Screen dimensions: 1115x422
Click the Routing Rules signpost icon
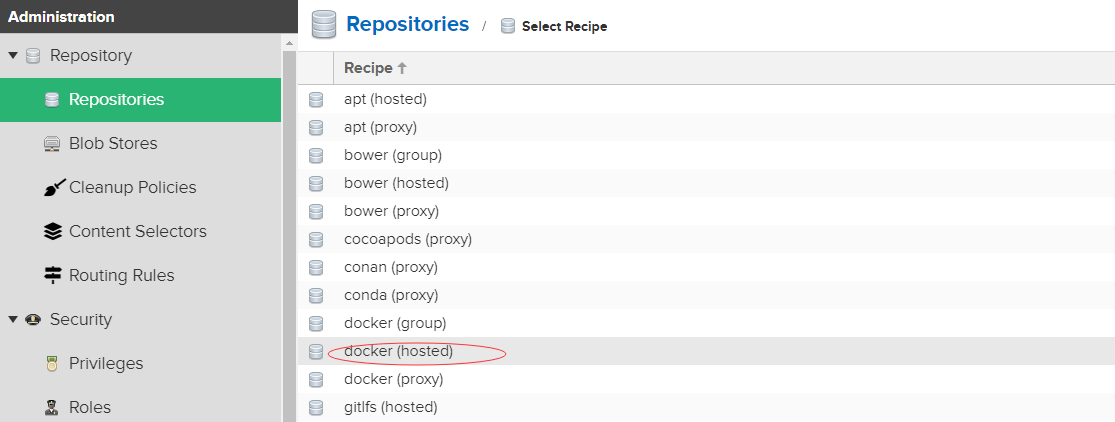53,276
